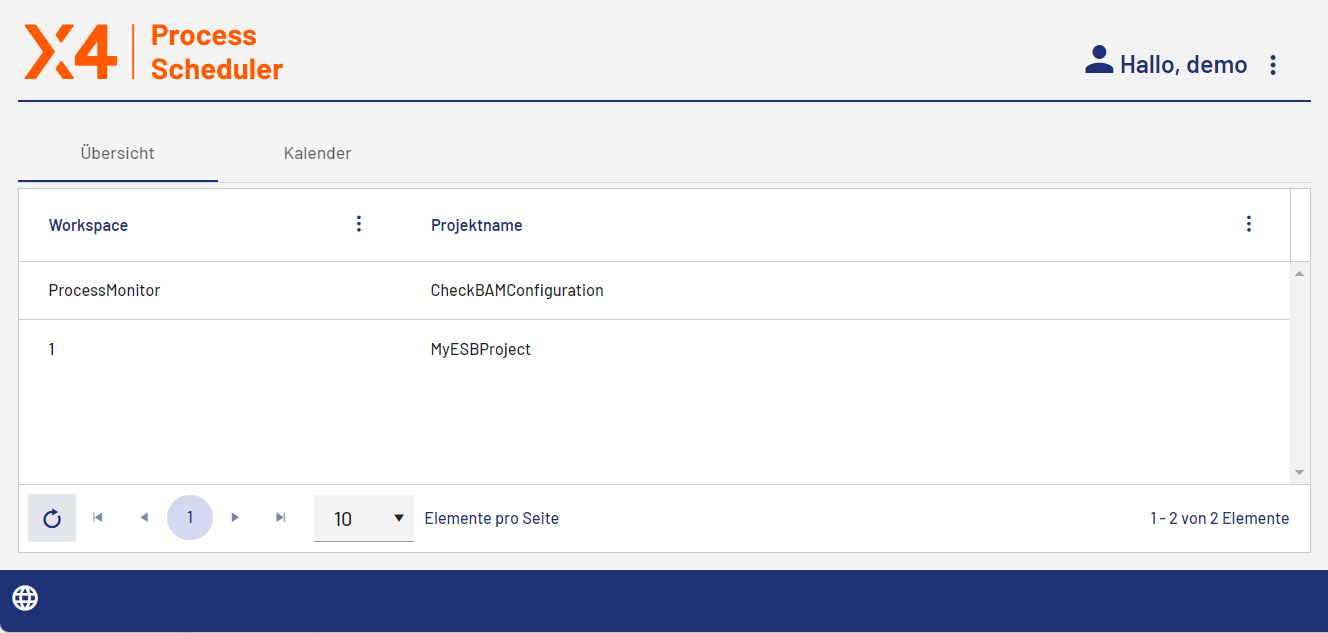1328x633 pixels.
Task: Open the items per page dropdown
Action: [364, 518]
